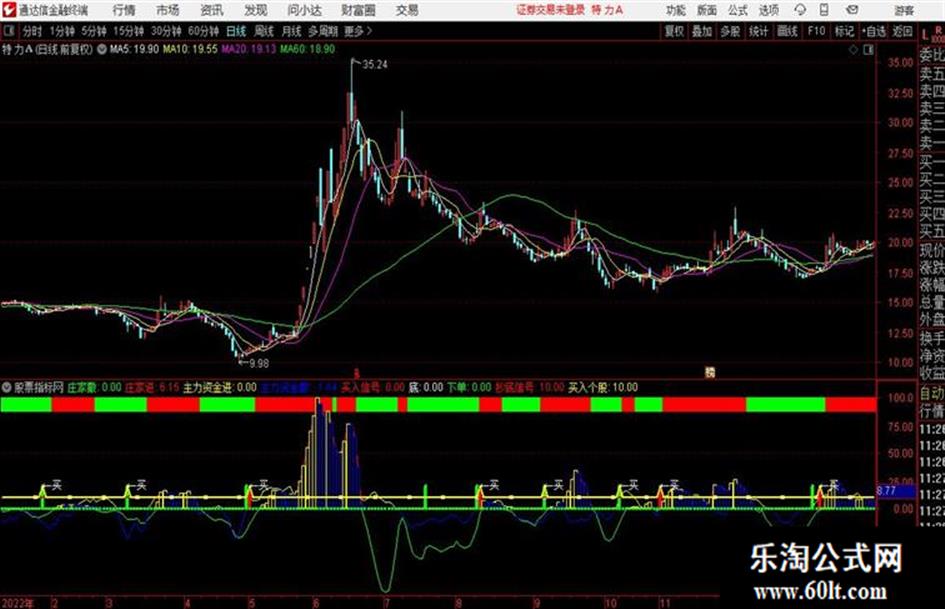This screenshot has width=945, height=609.
Task: Click the 庄家散: 0.00 indicator label
Action: coord(94,388)
